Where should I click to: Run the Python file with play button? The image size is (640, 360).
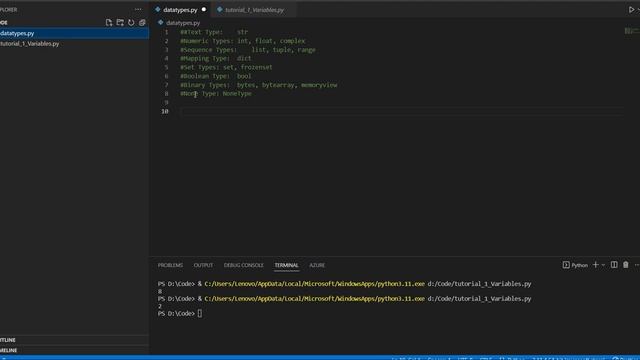[631, 9]
